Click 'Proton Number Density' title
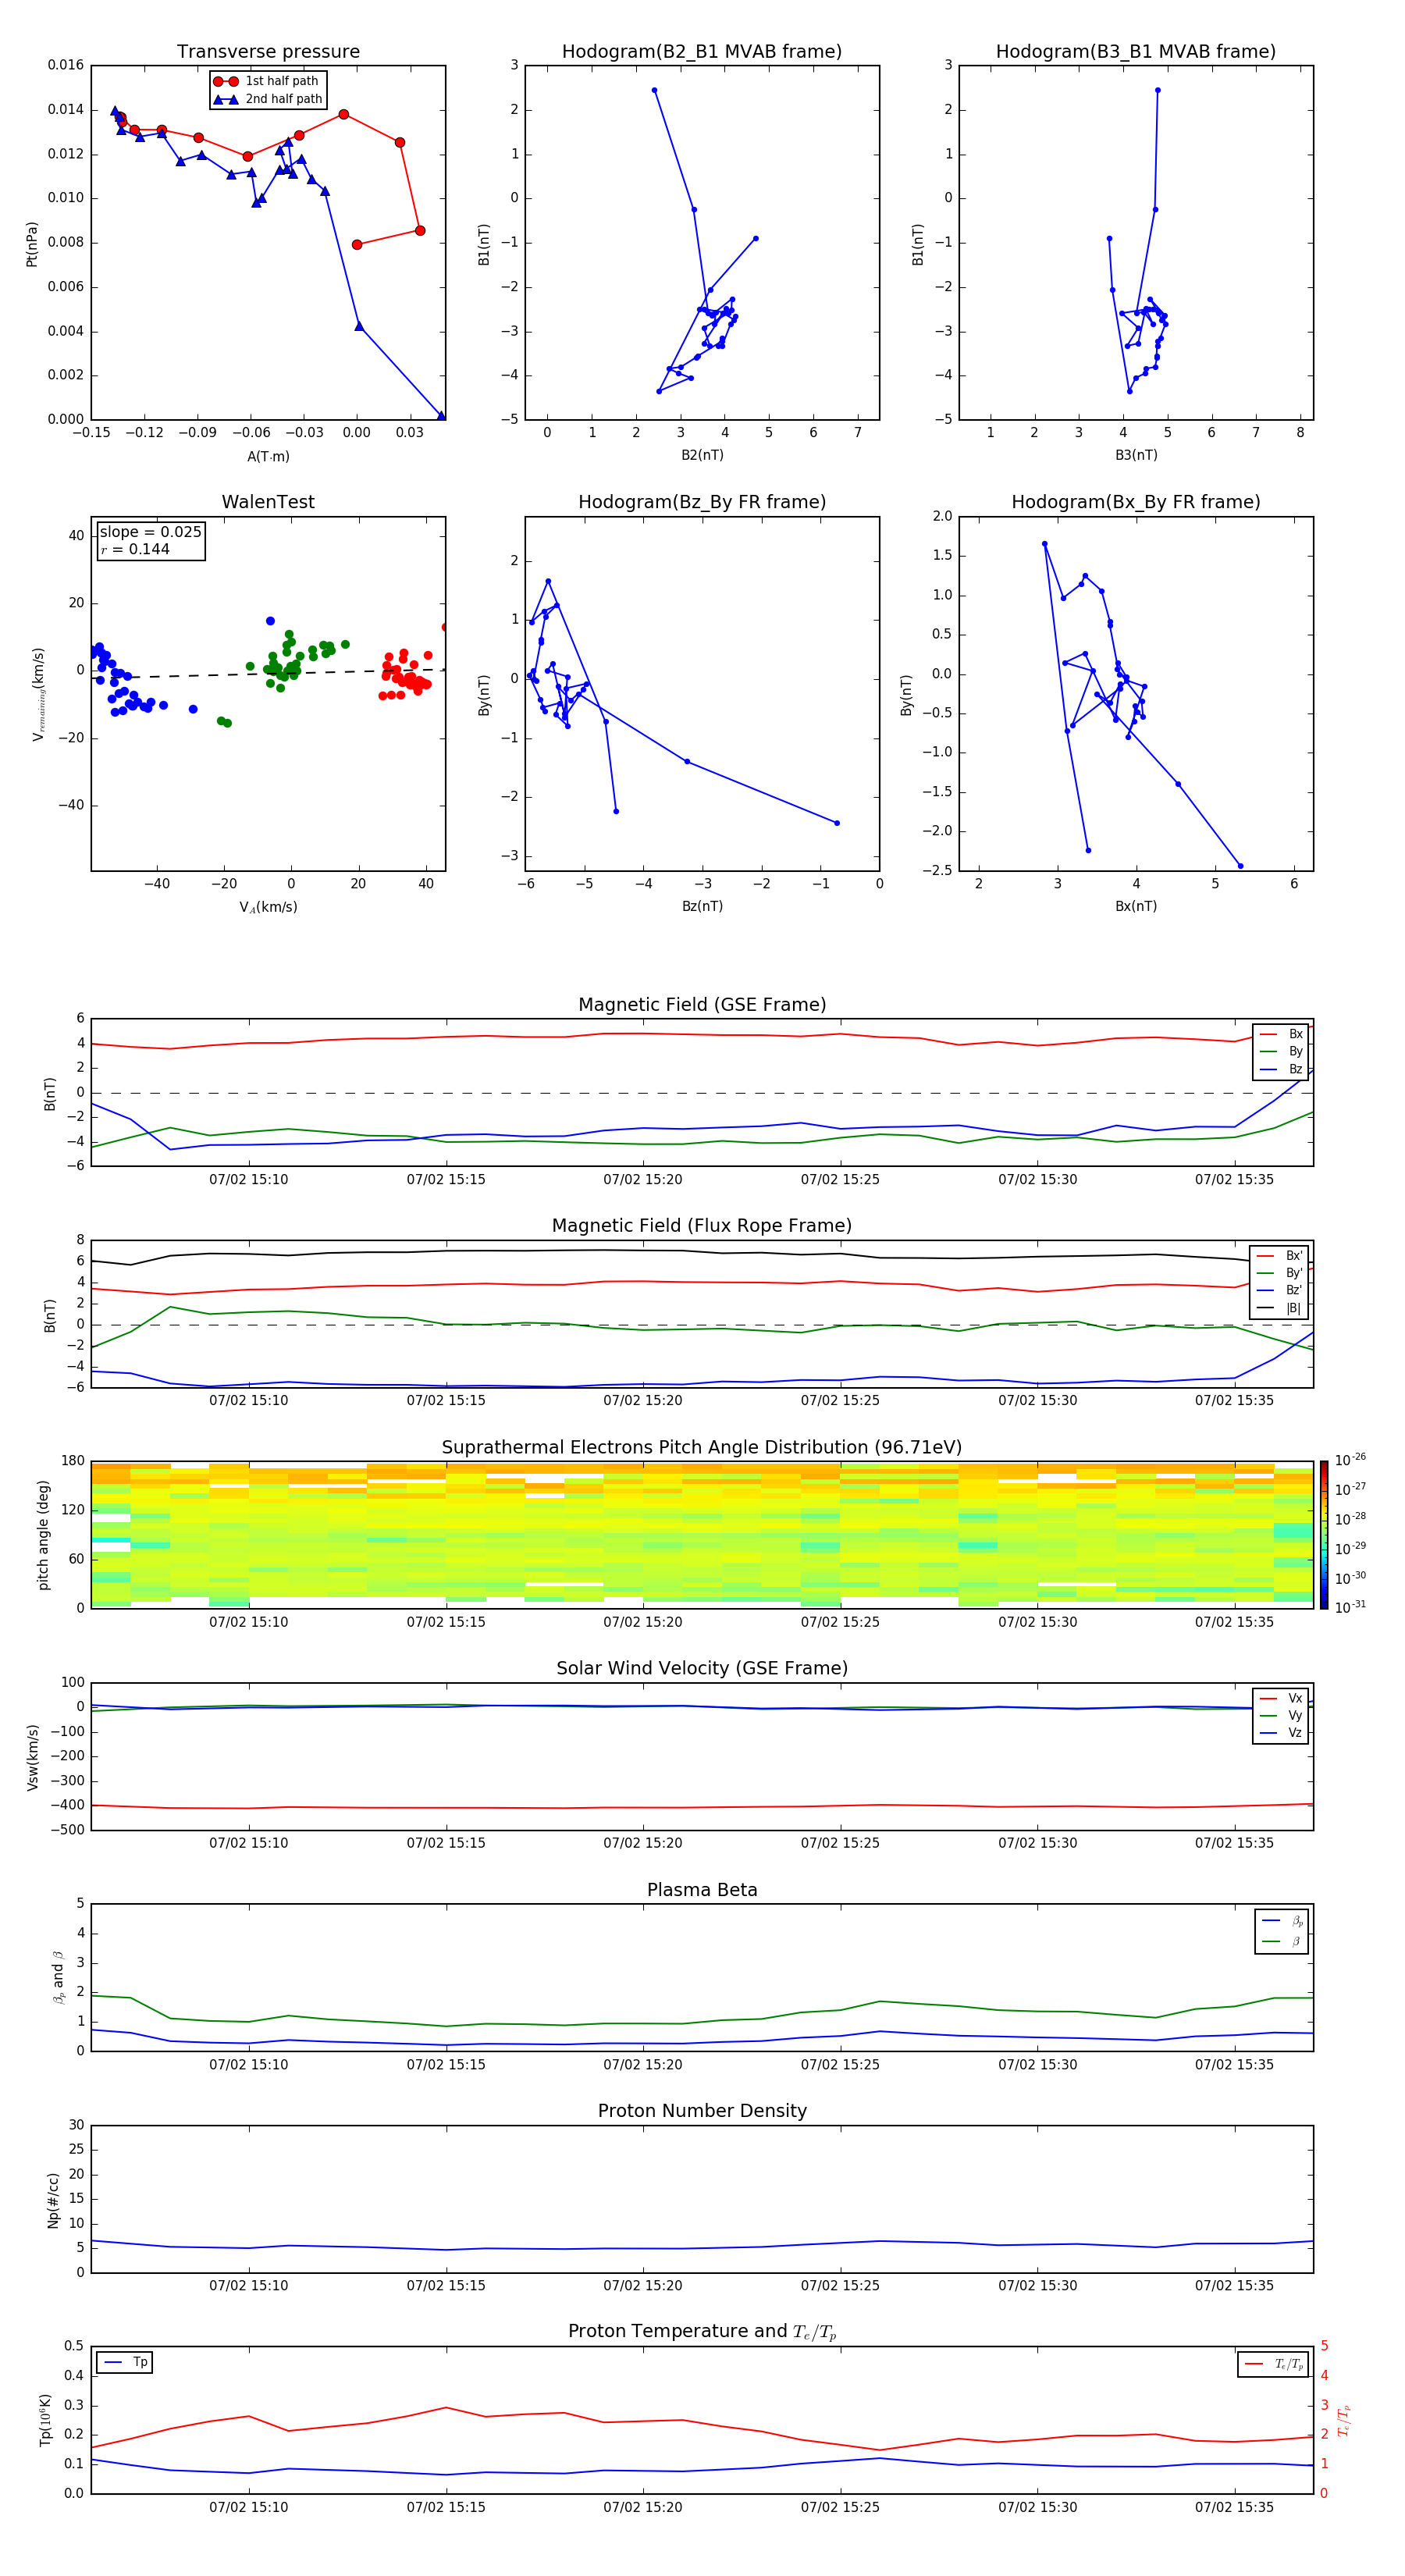Image resolution: width=1405 pixels, height=2576 pixels. pos(702,2111)
